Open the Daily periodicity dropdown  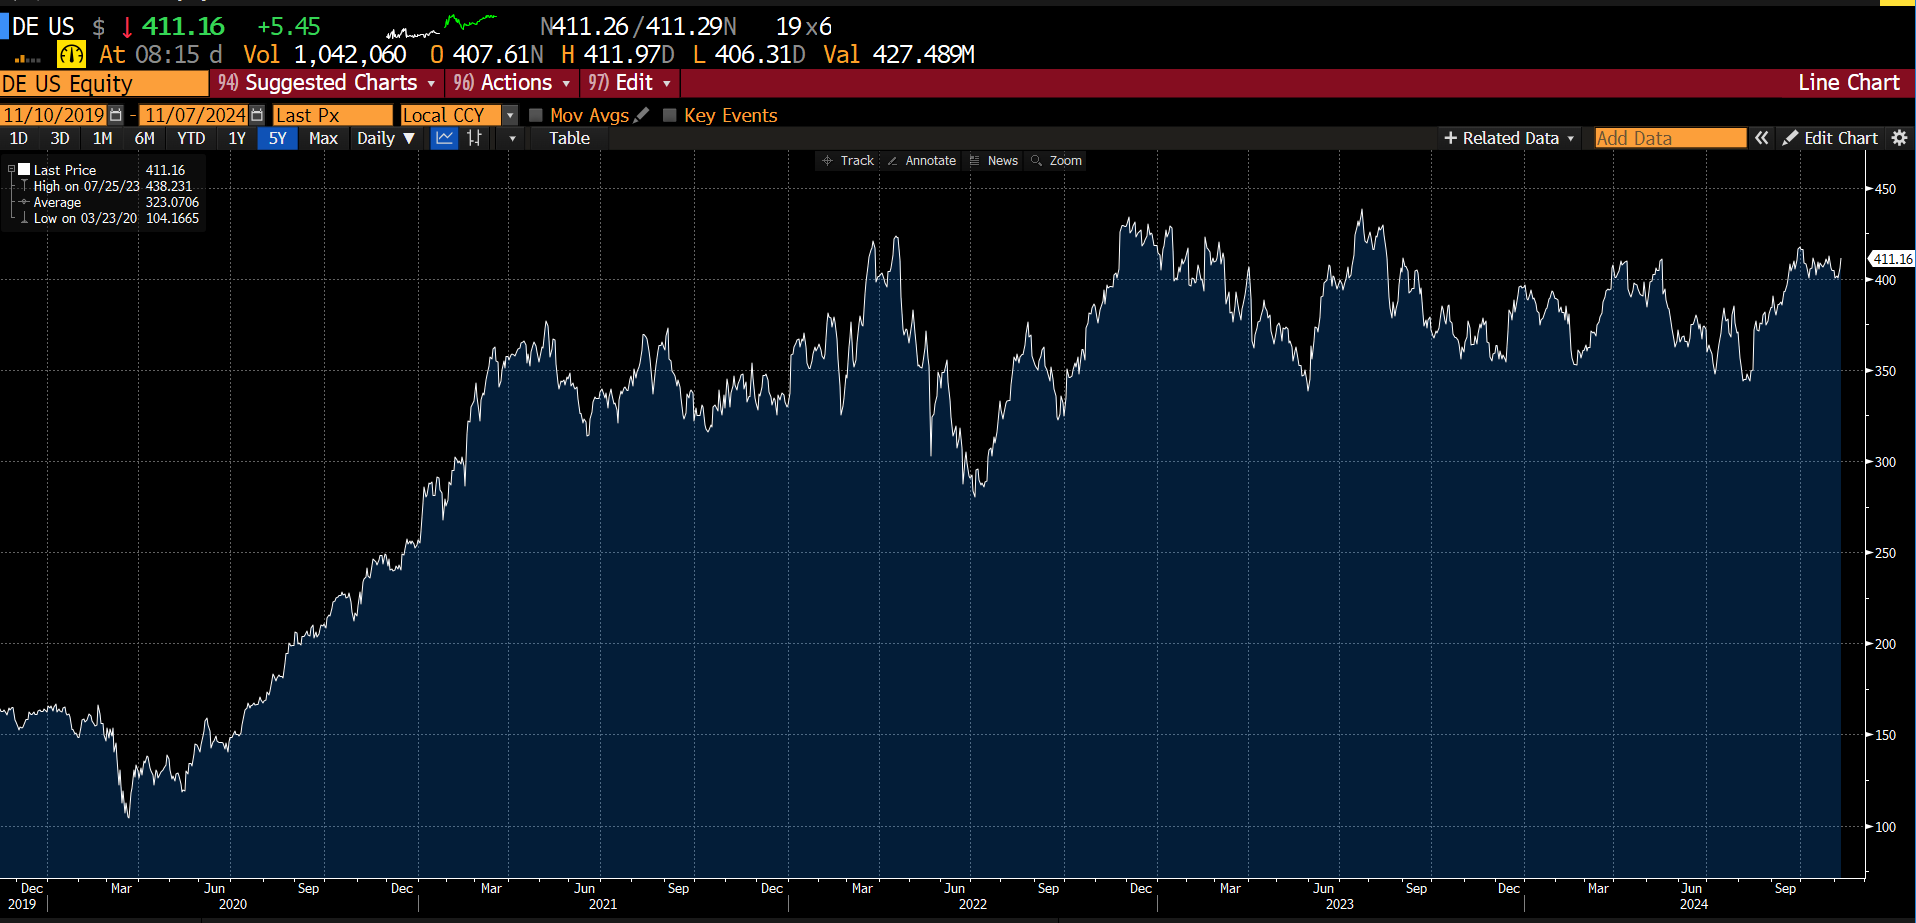pos(385,138)
